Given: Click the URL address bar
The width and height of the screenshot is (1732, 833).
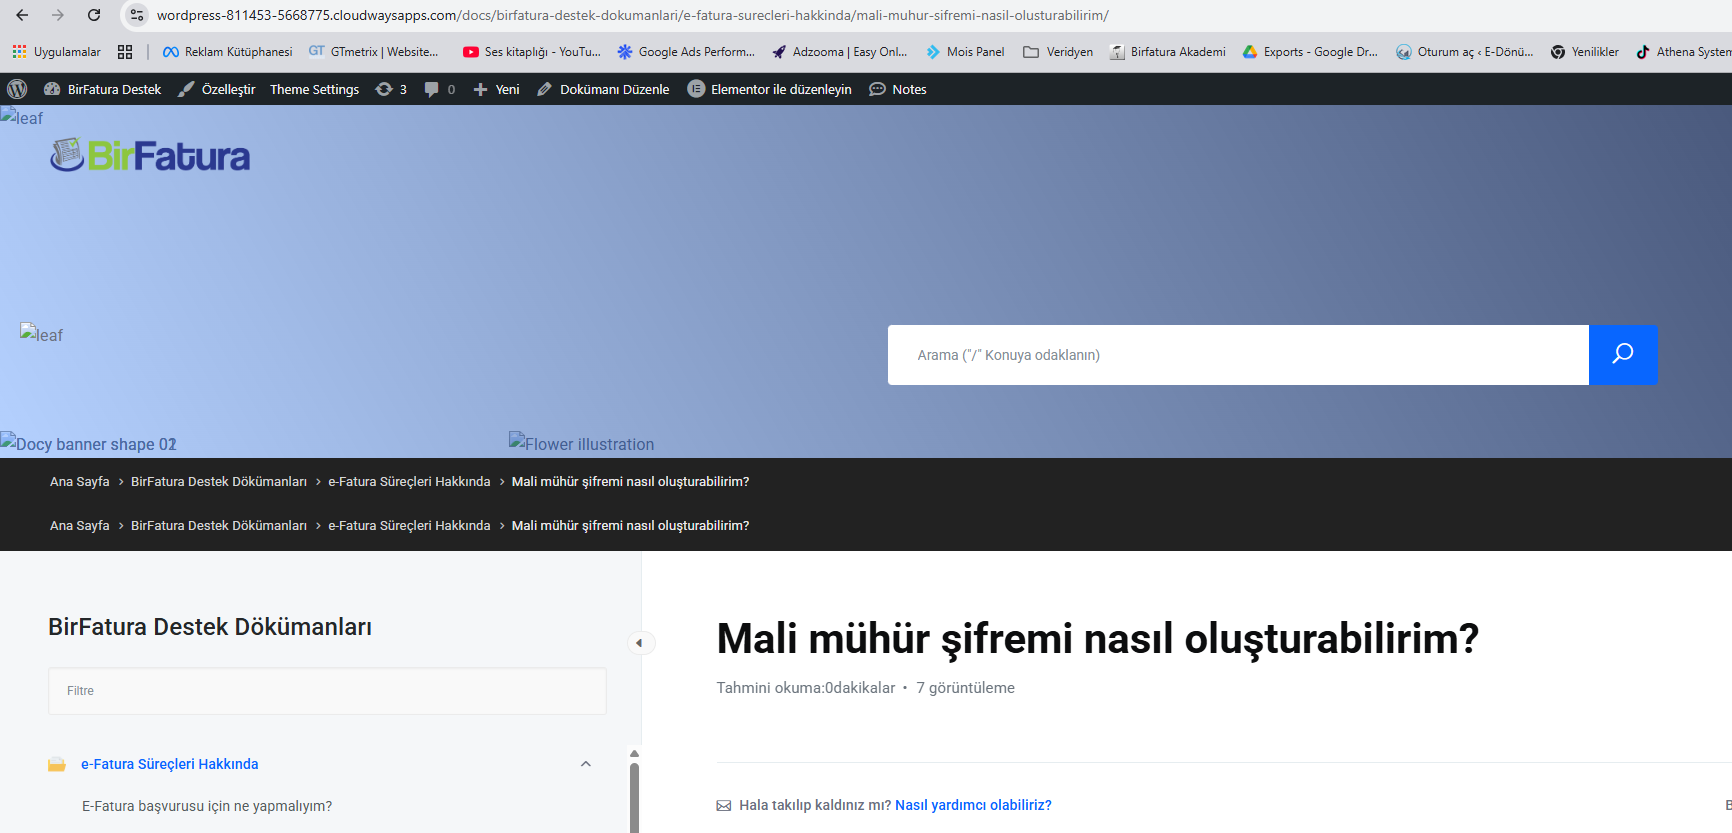Looking at the screenshot, I should [x=632, y=15].
